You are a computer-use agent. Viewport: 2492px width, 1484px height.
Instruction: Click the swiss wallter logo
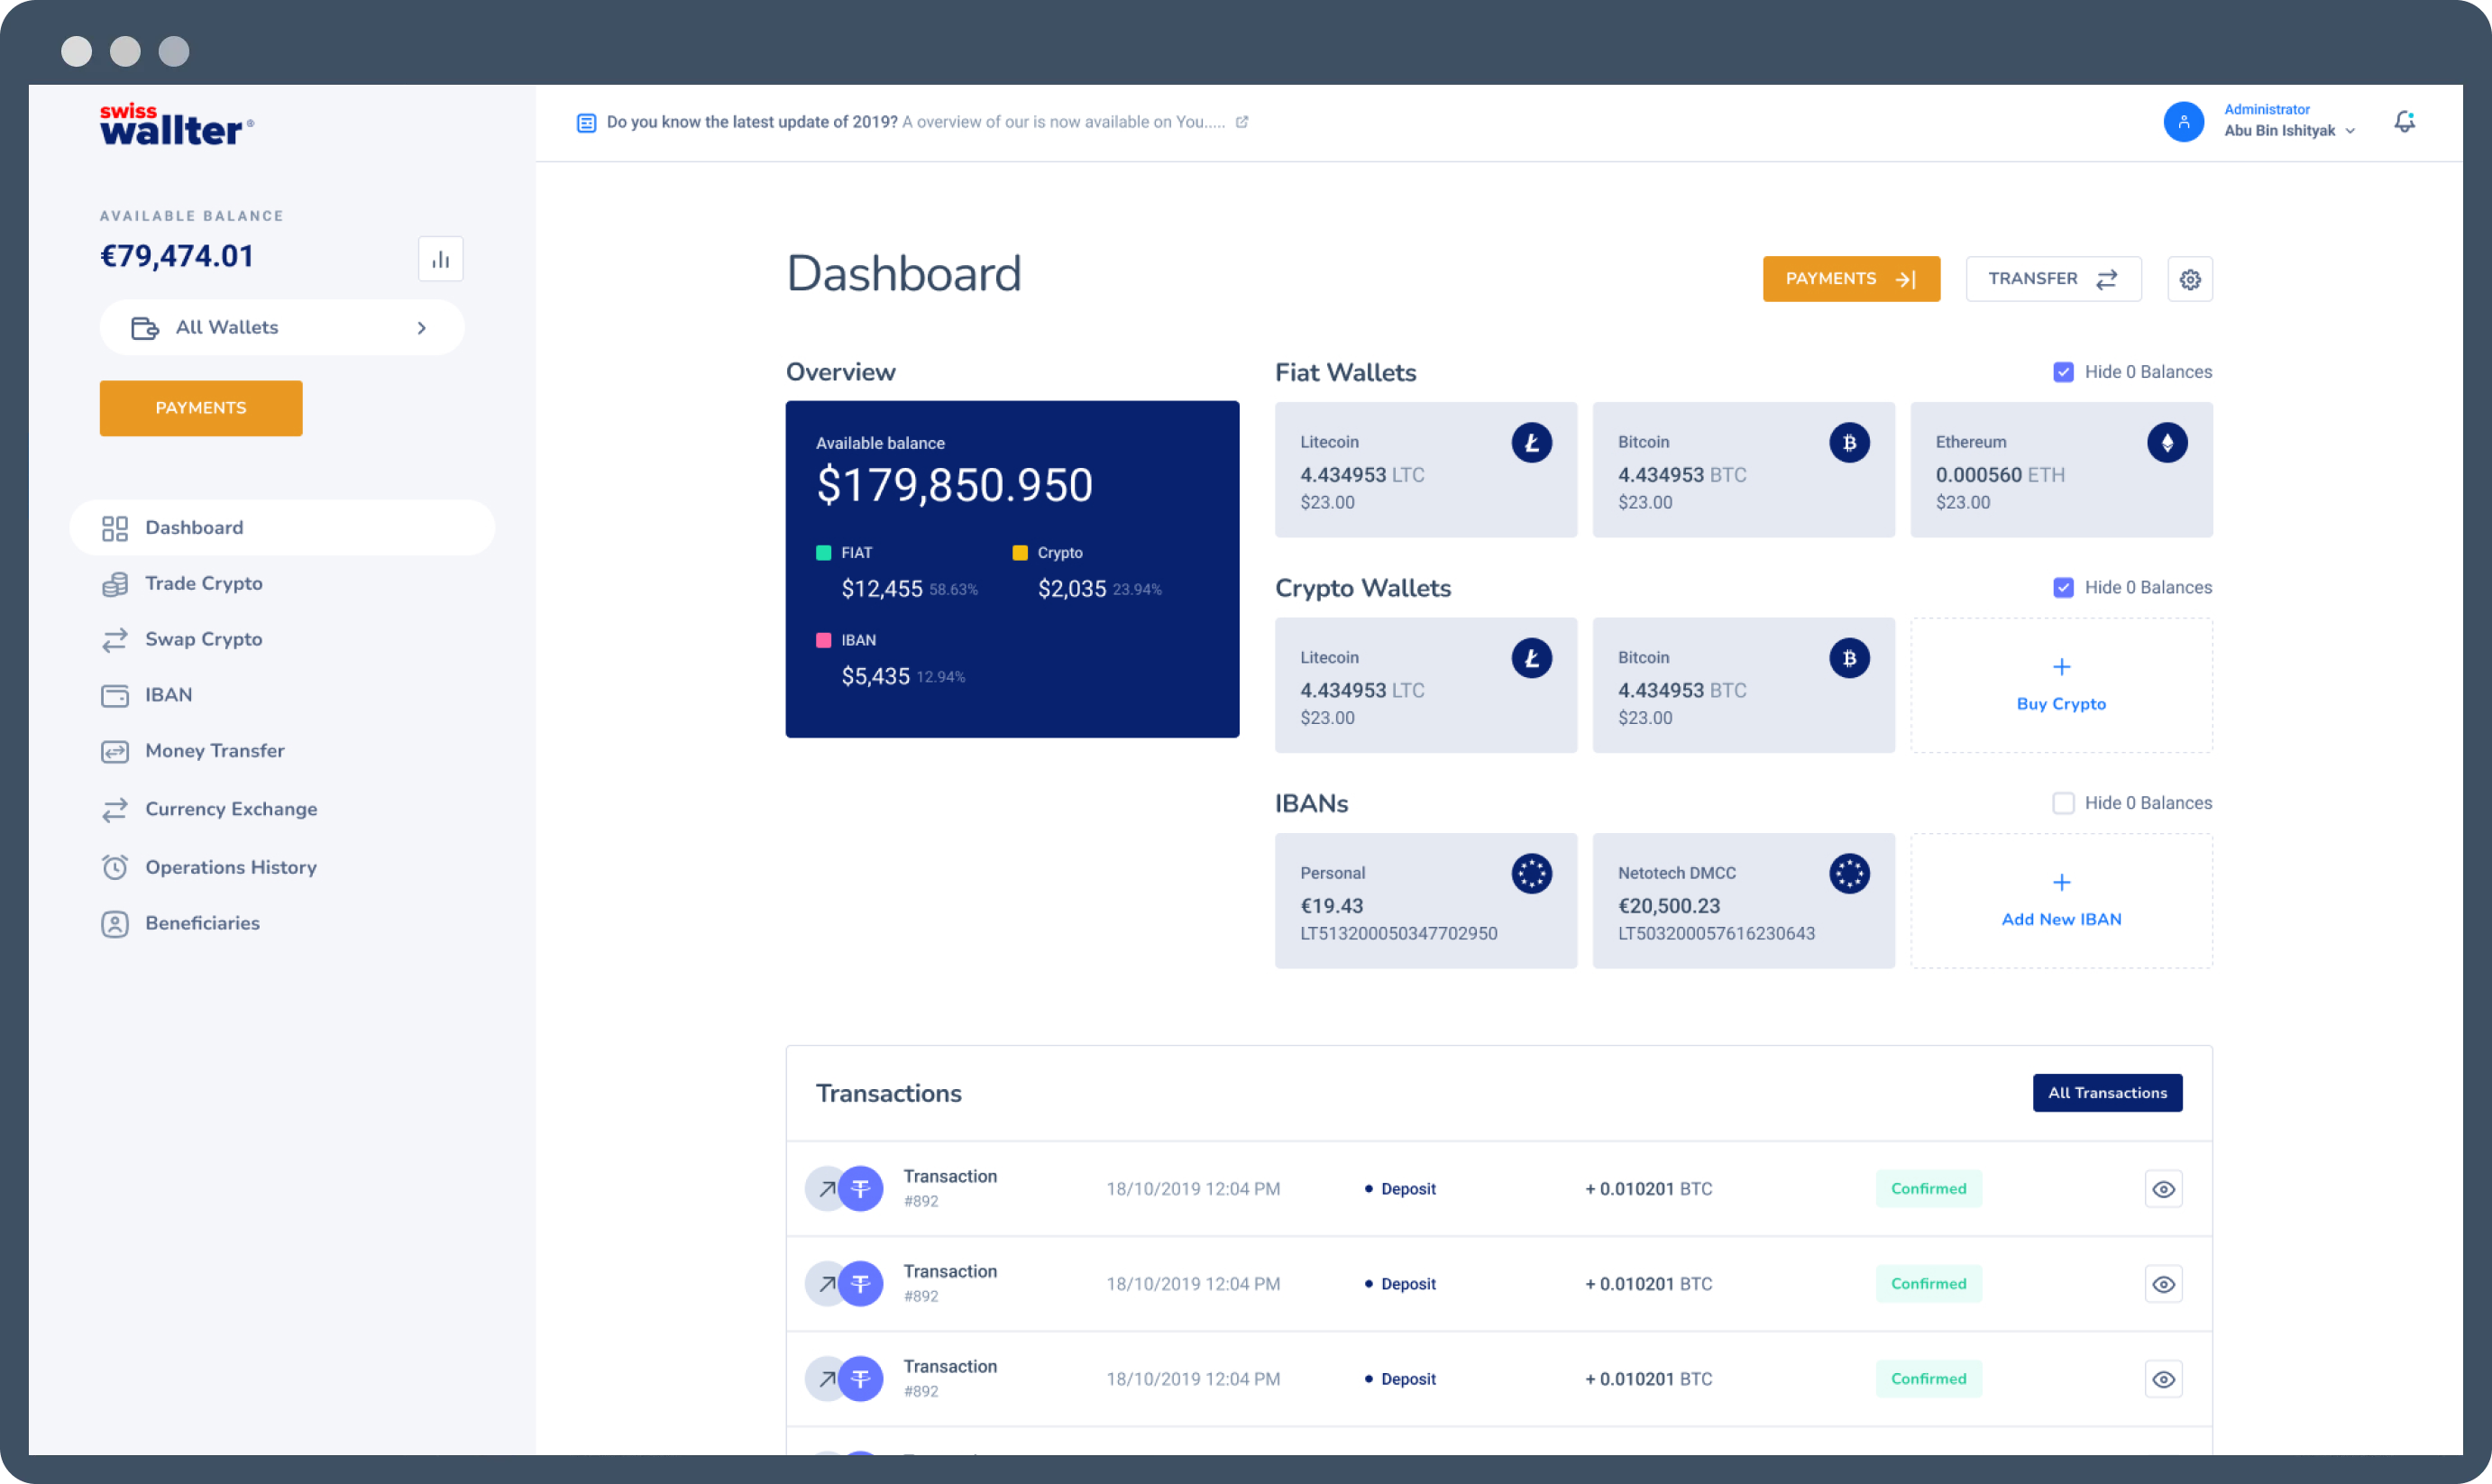(x=176, y=124)
